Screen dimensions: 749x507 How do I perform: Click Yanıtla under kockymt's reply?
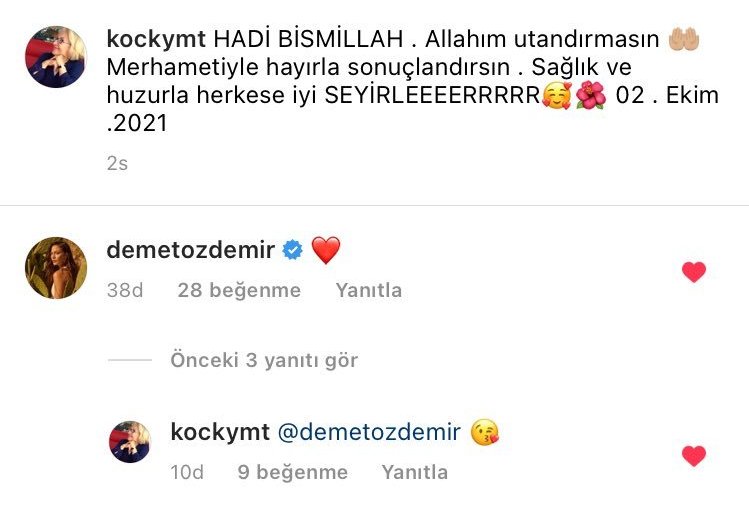[415, 472]
